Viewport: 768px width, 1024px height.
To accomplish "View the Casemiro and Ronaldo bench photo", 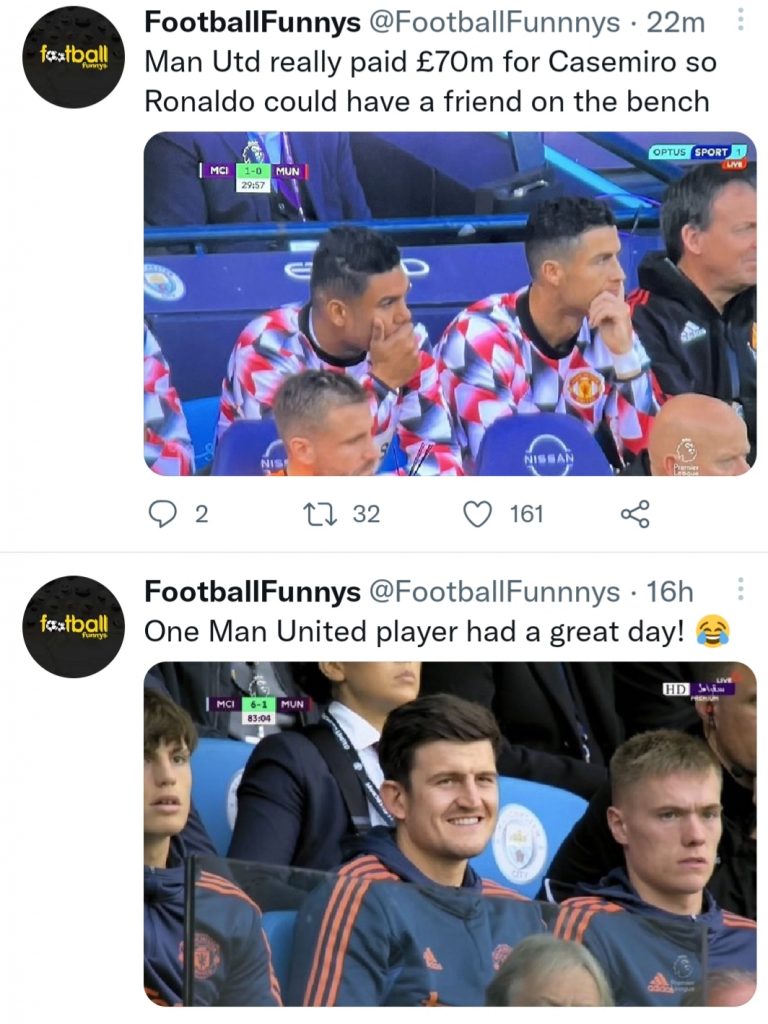I will [450, 304].
